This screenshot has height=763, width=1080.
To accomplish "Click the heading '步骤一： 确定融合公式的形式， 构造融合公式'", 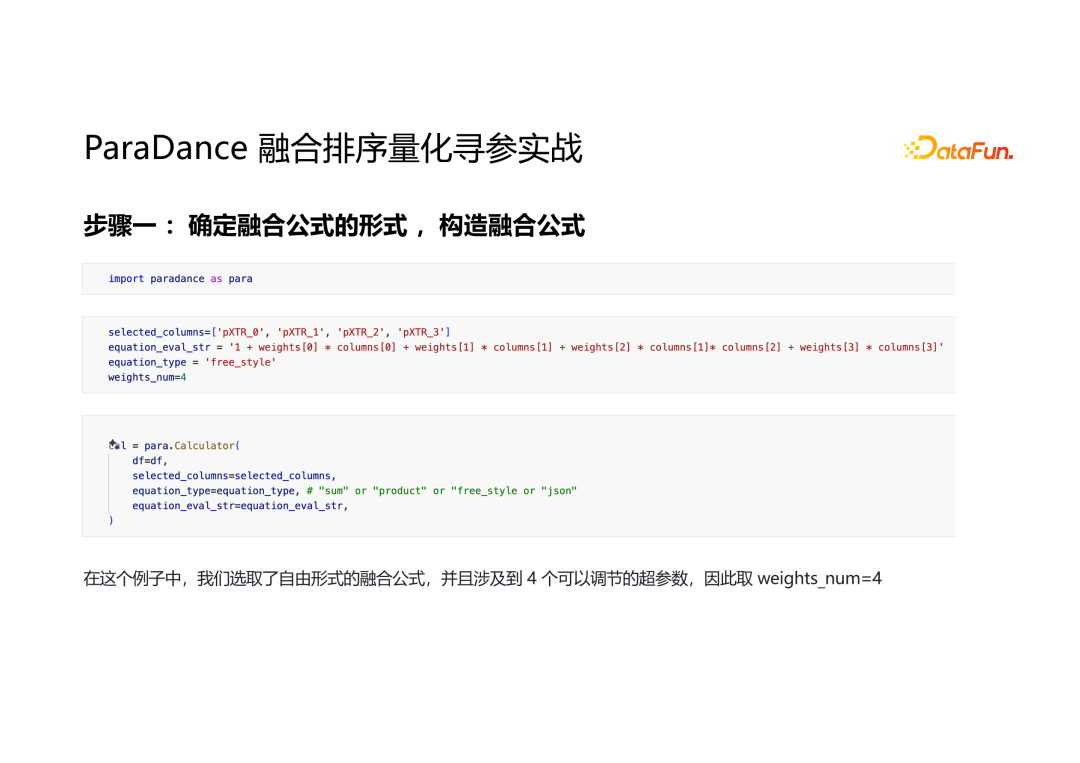I will tap(334, 226).
